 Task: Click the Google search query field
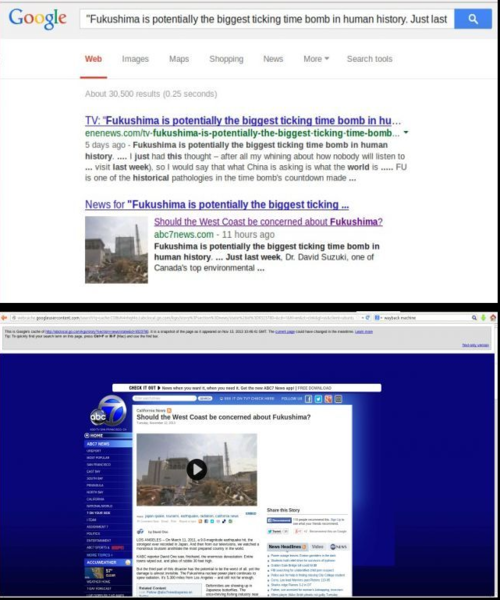267,19
